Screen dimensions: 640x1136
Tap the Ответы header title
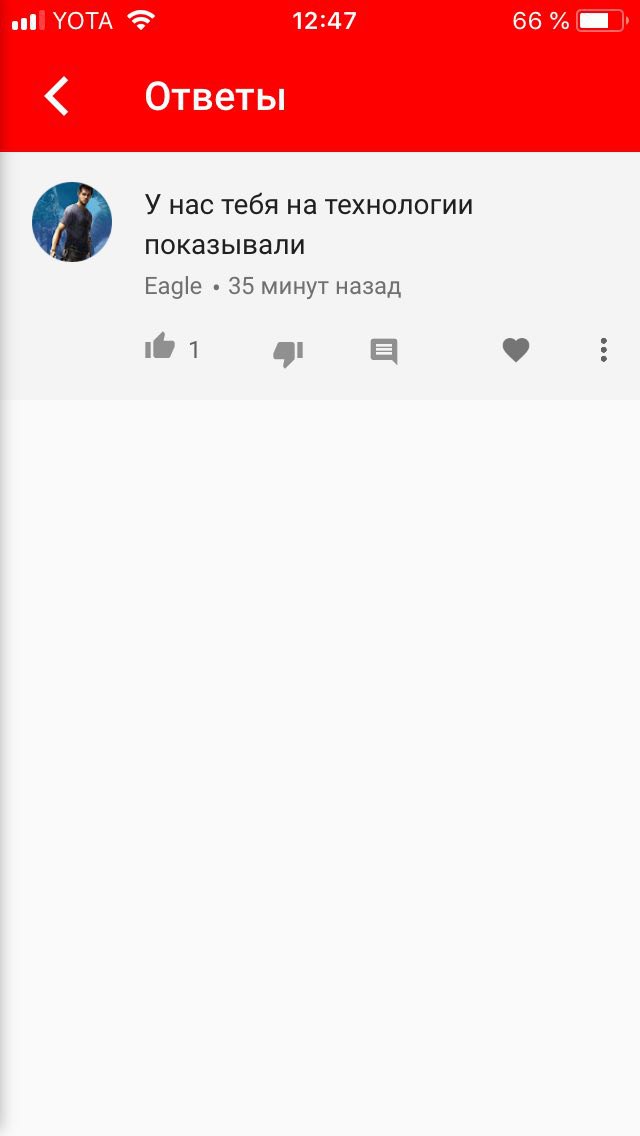point(215,97)
